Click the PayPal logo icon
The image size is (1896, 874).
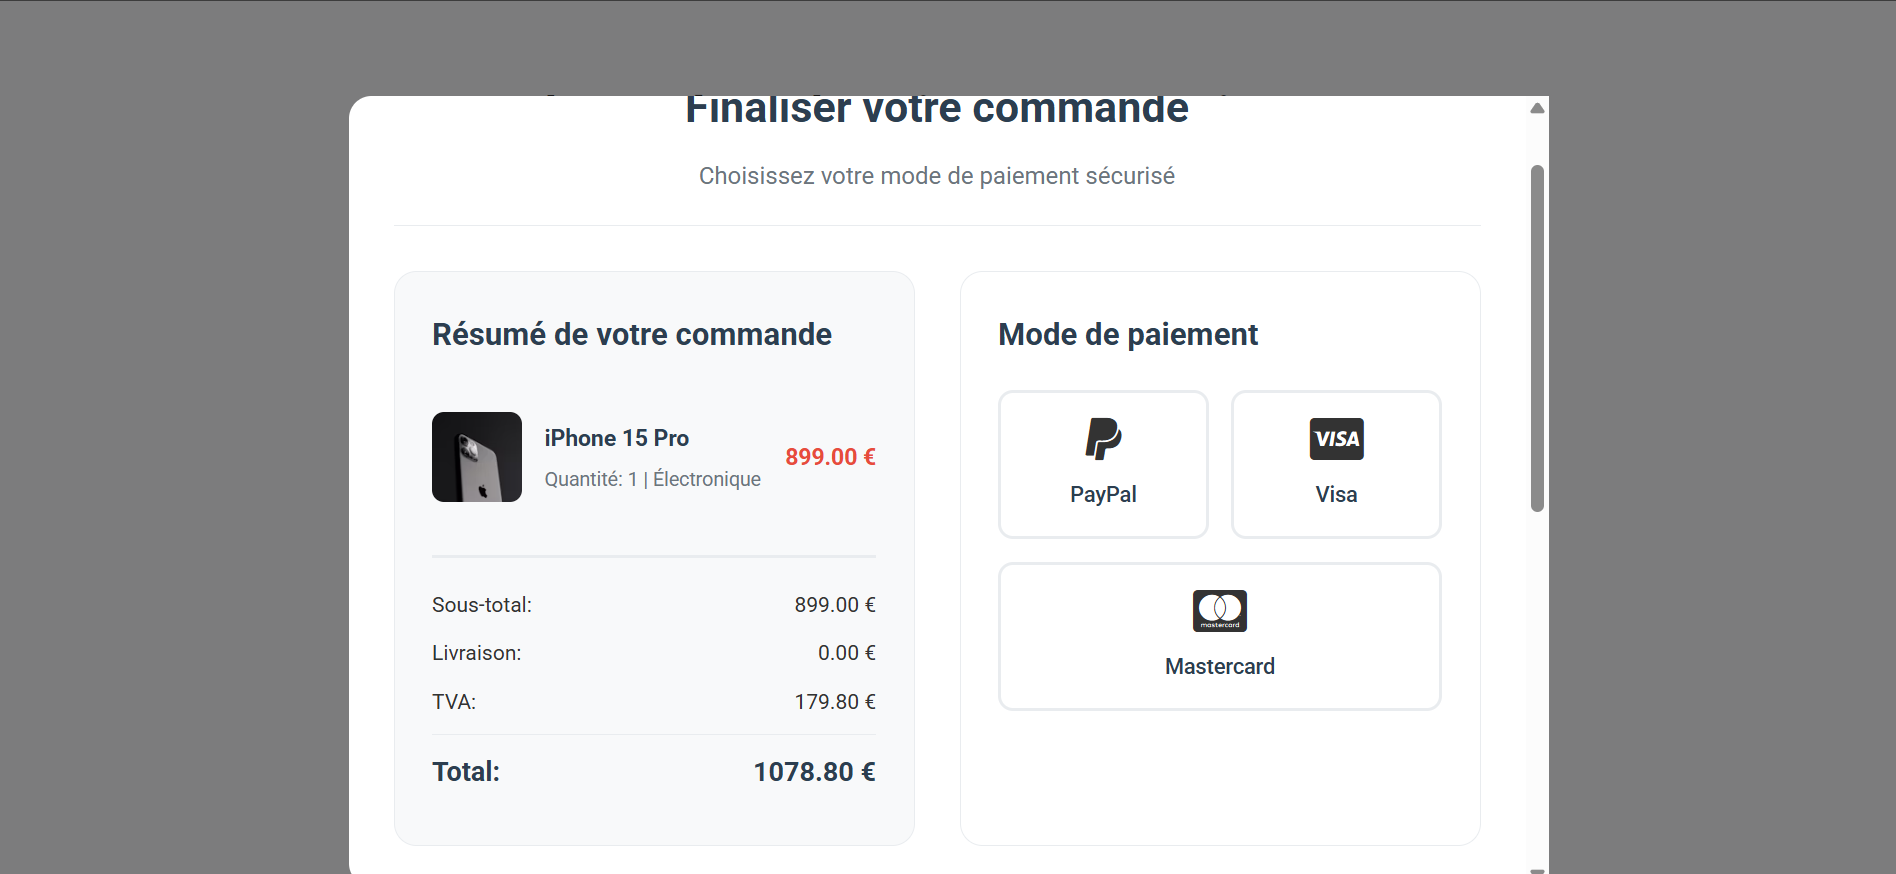1103,439
